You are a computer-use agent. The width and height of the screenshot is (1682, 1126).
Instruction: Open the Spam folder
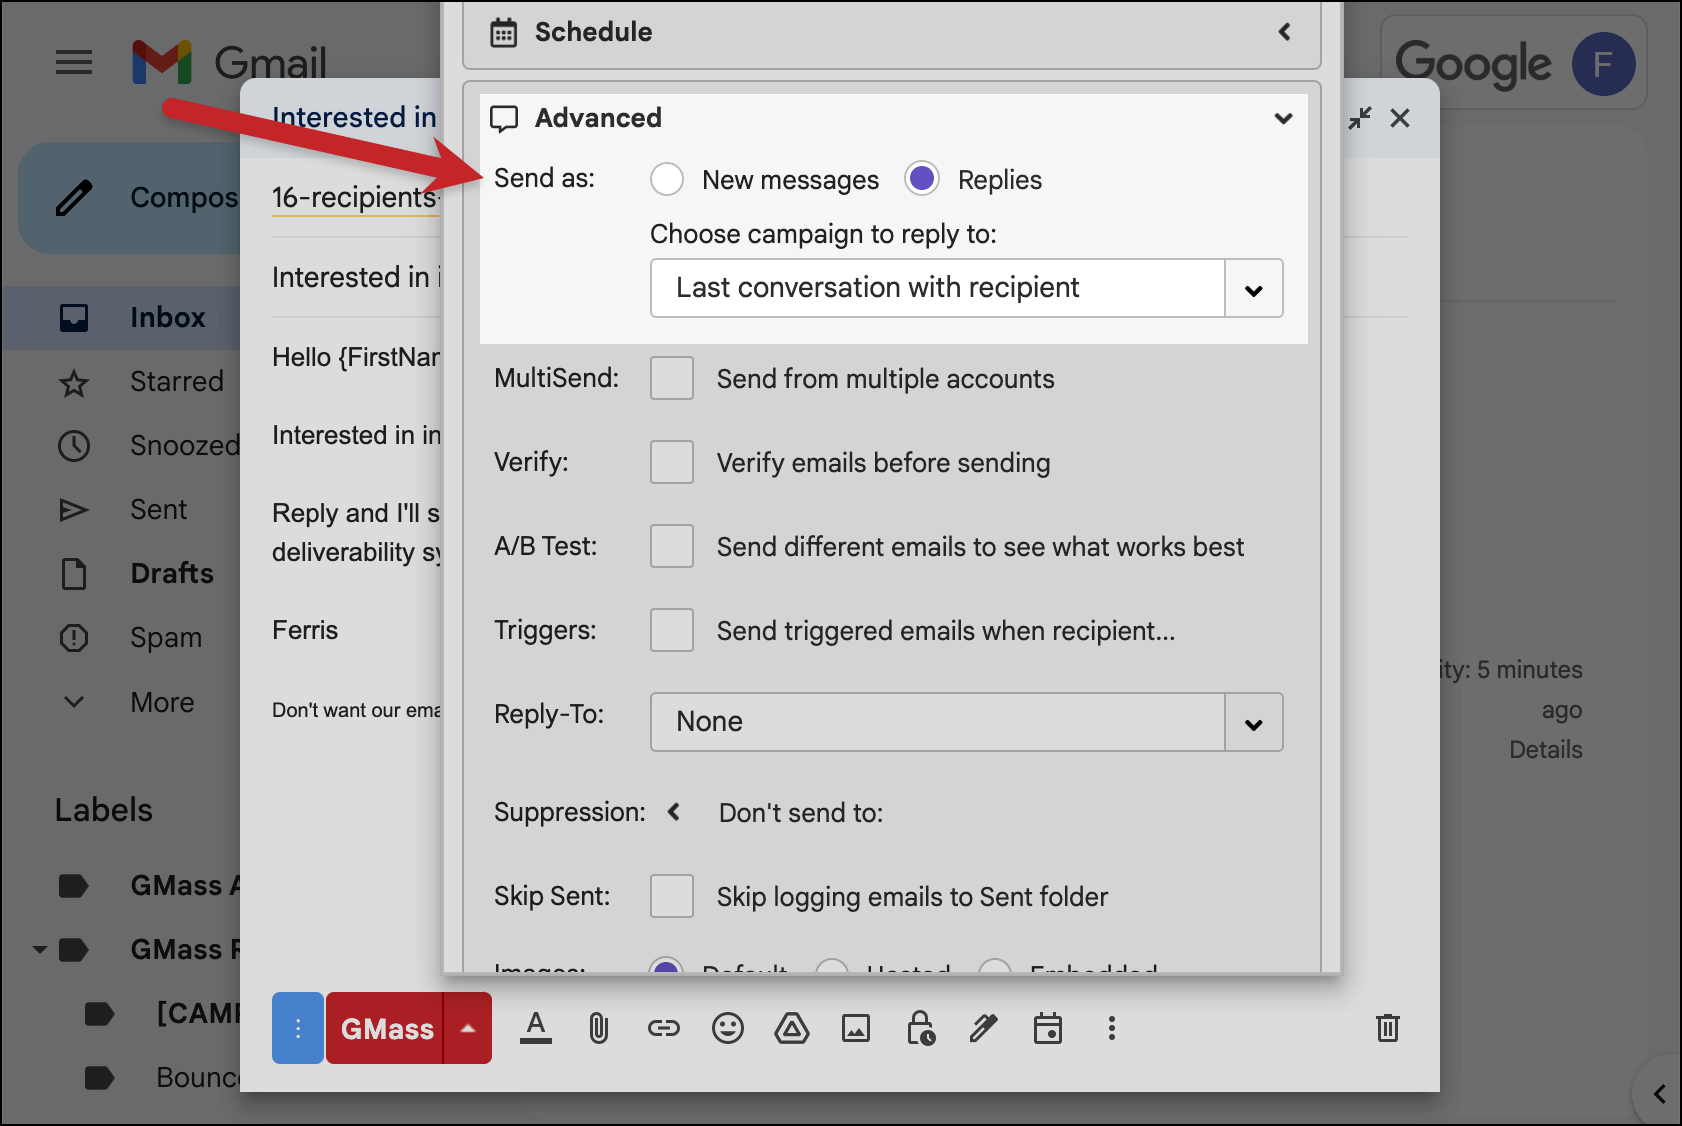coord(166,638)
